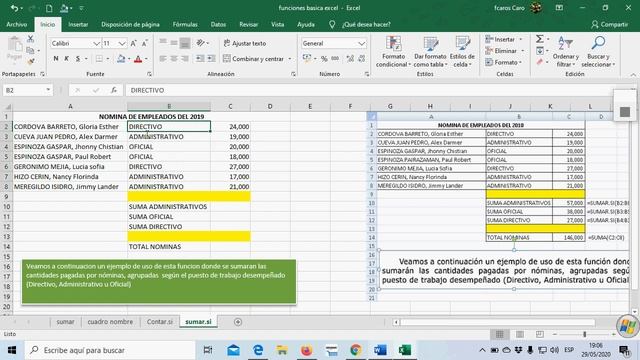The height and width of the screenshot is (360, 640).
Task: Apply thousands separator style icon
Action: tap(335, 59)
